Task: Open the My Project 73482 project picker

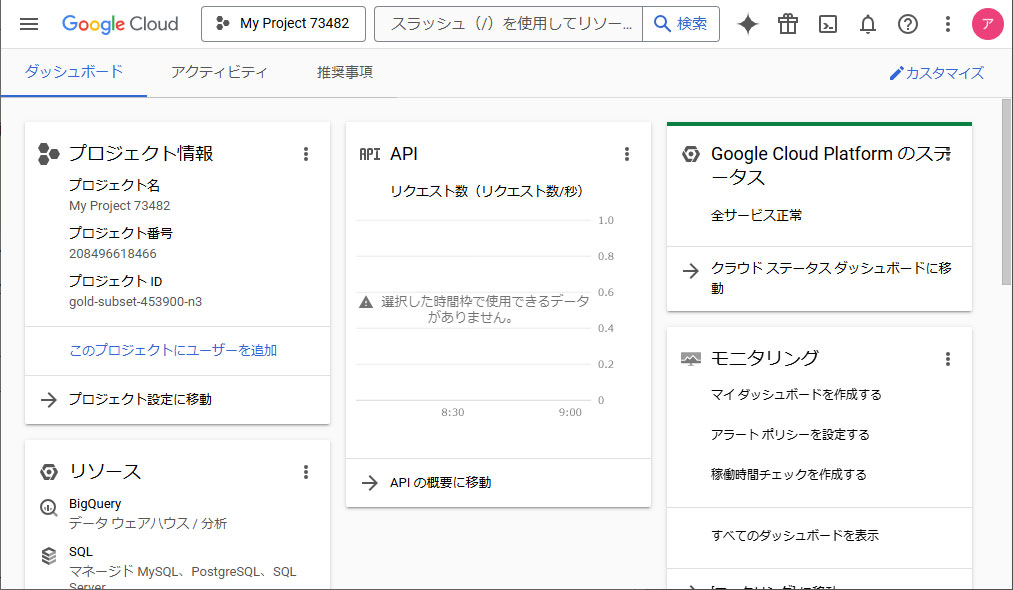Action: point(283,24)
